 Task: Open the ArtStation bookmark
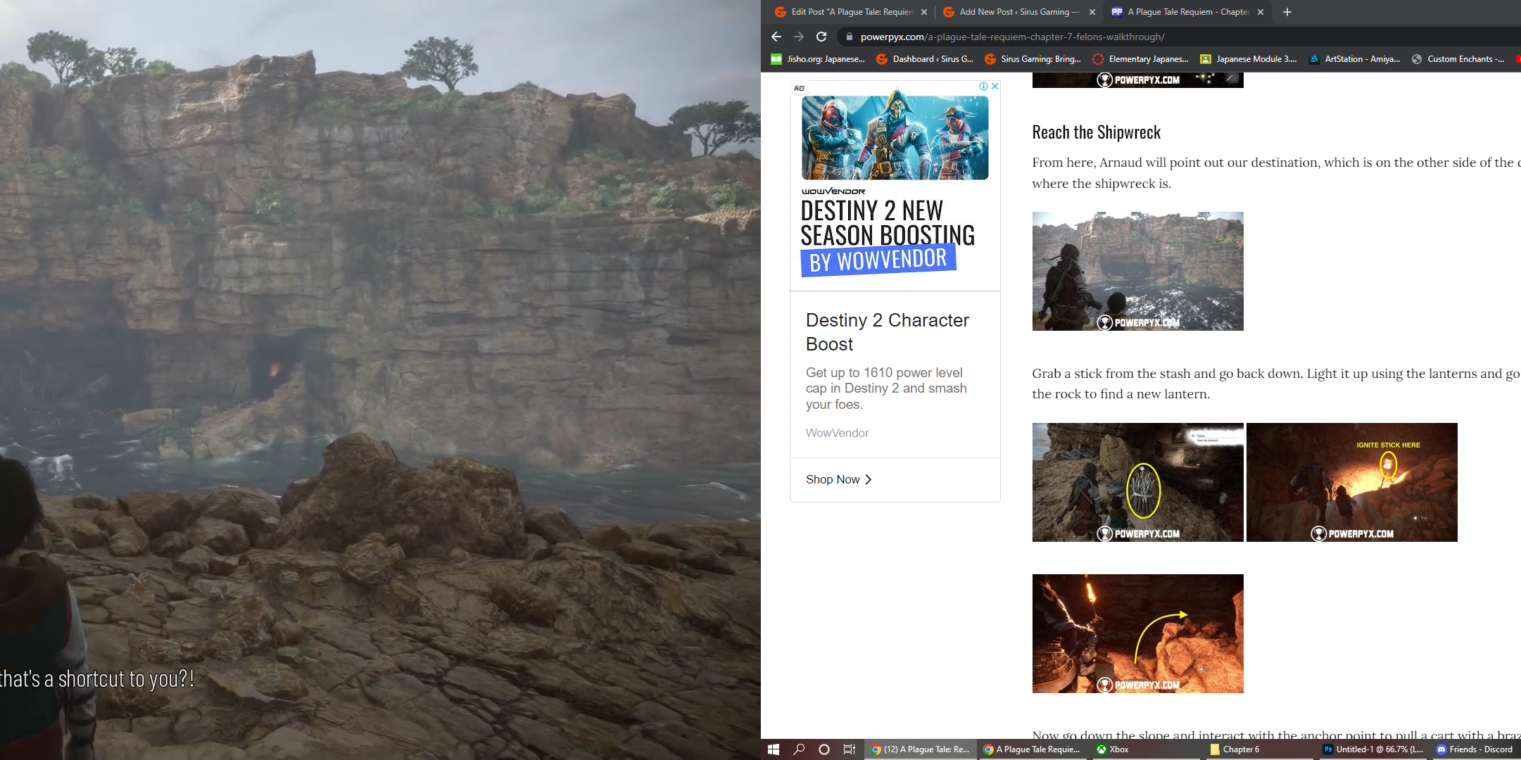1355,59
